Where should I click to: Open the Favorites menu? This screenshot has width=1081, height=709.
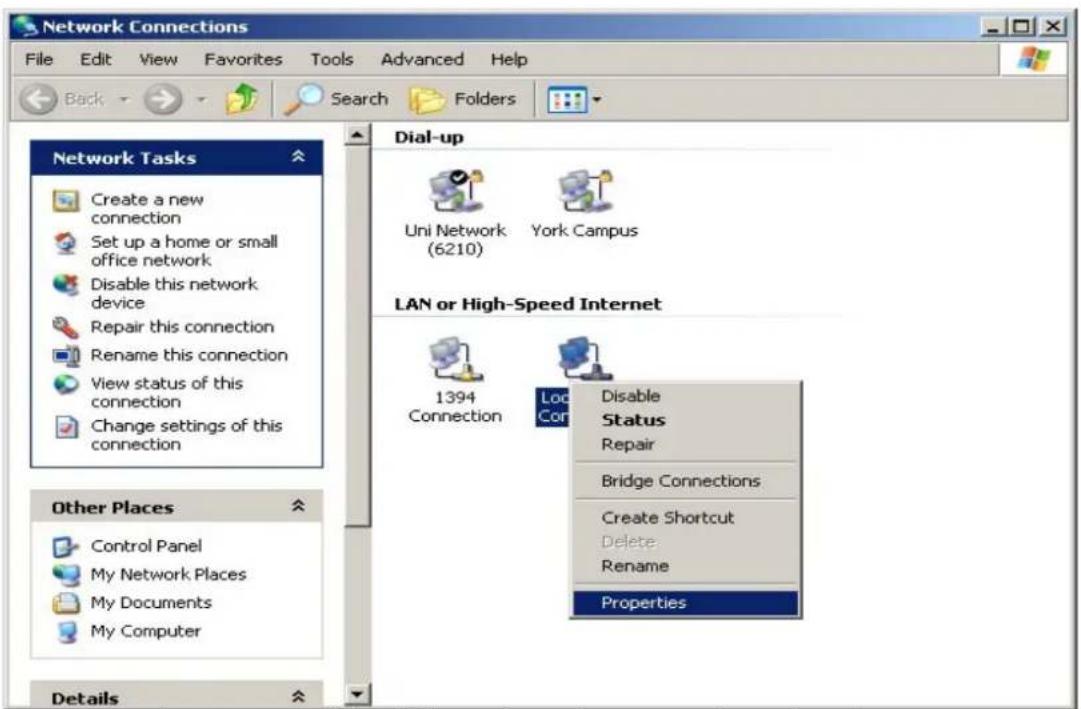pos(243,59)
